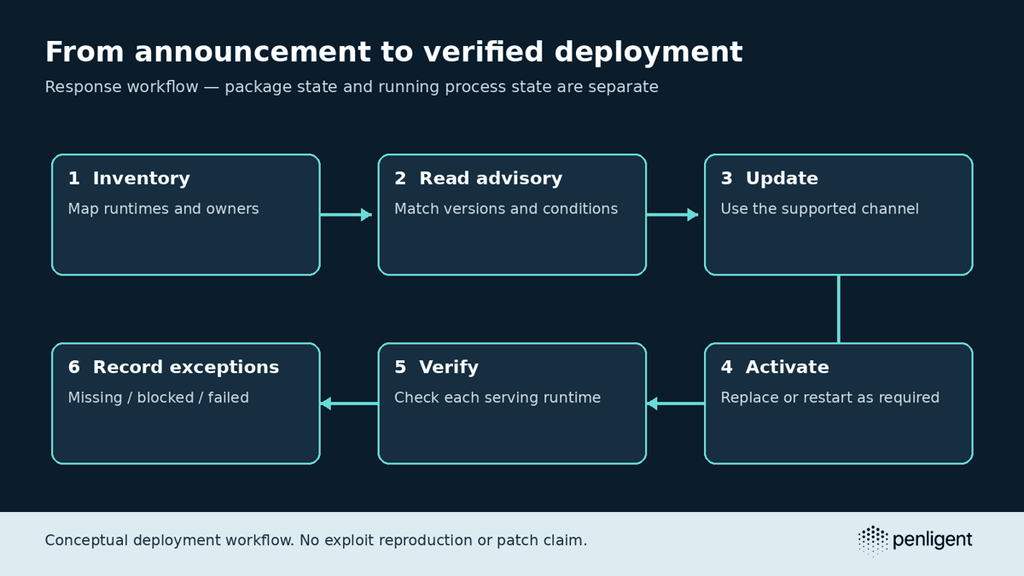The image size is (1024, 576).
Task: Click the "3 Update" step heading
Action: pyautogui.click(x=769, y=178)
